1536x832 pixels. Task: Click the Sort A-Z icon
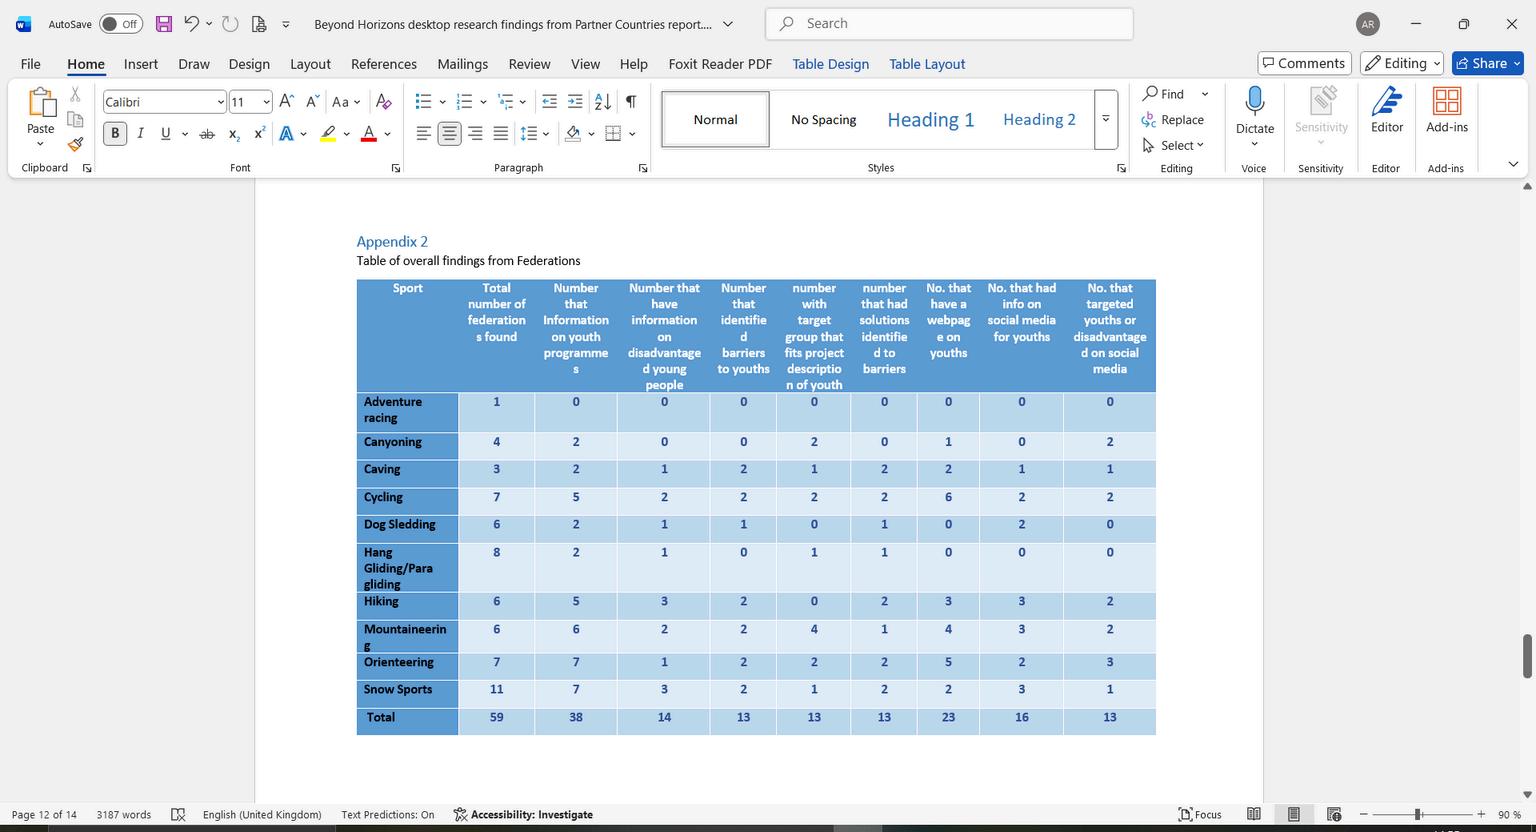603,101
